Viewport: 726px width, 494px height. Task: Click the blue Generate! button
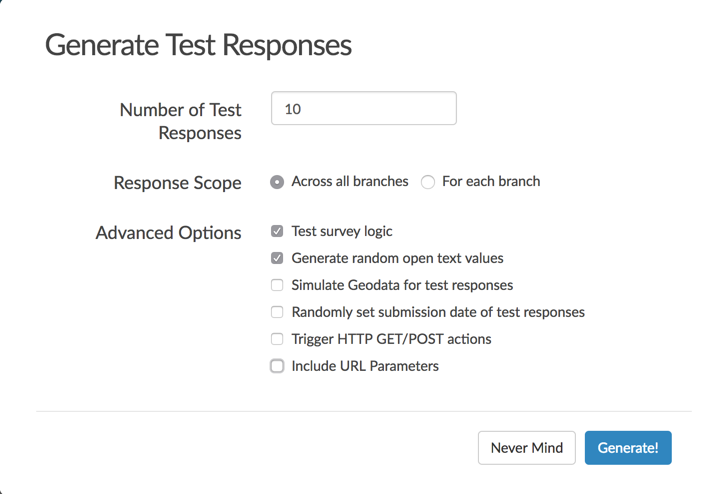(x=627, y=447)
